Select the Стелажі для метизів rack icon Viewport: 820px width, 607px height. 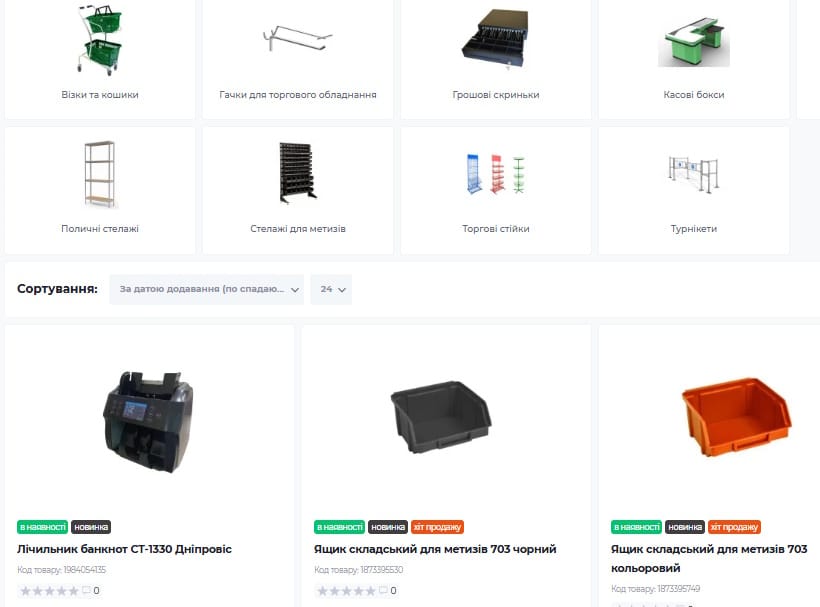[298, 173]
